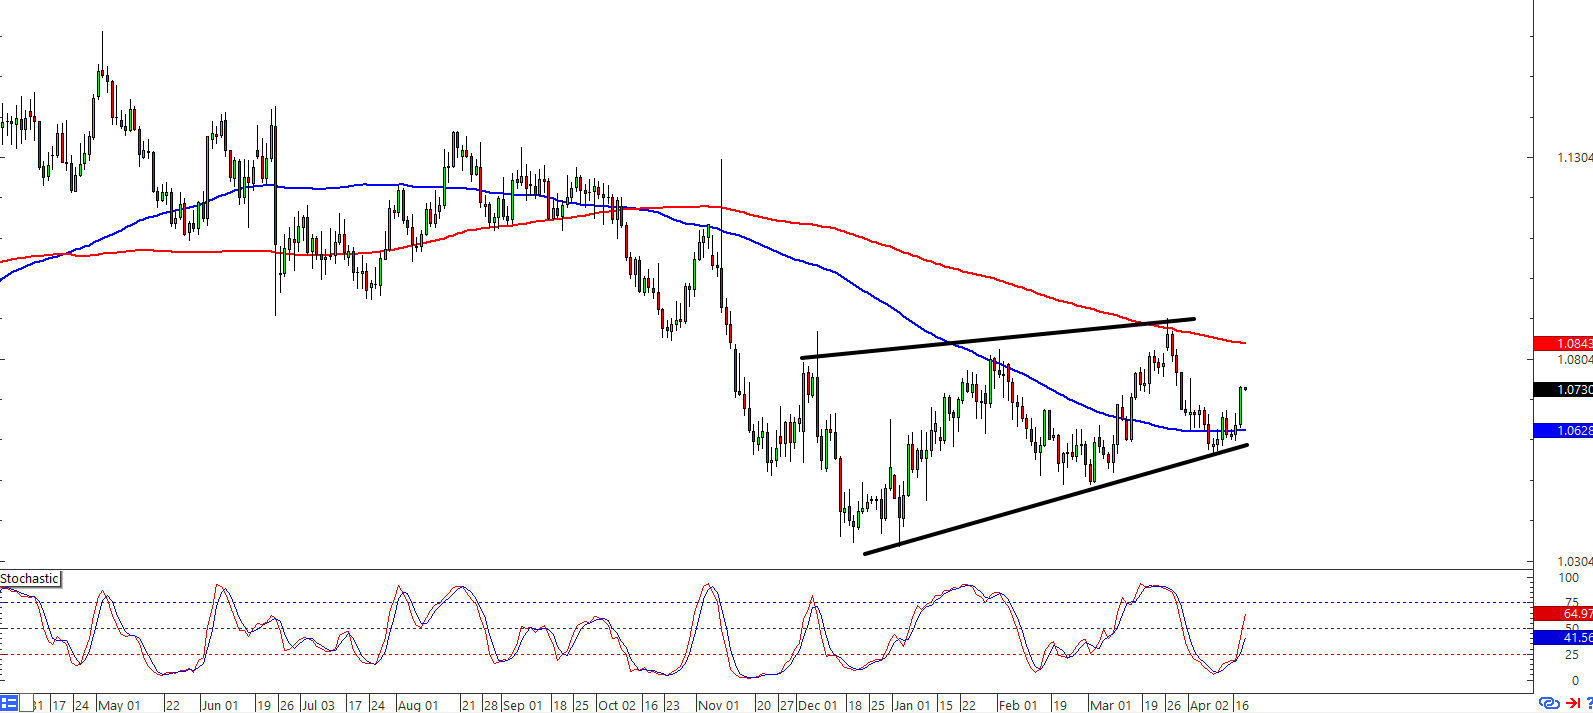Click the Nov 01 date label

(x=719, y=705)
